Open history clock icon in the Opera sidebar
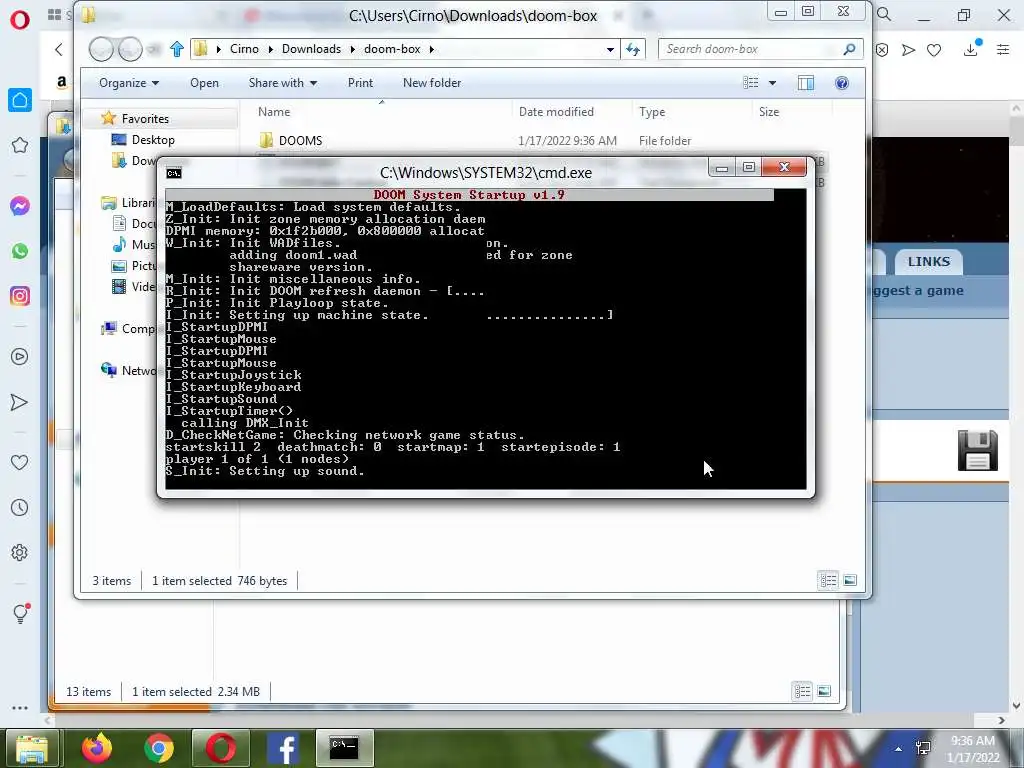The width and height of the screenshot is (1024, 768). coord(20,507)
